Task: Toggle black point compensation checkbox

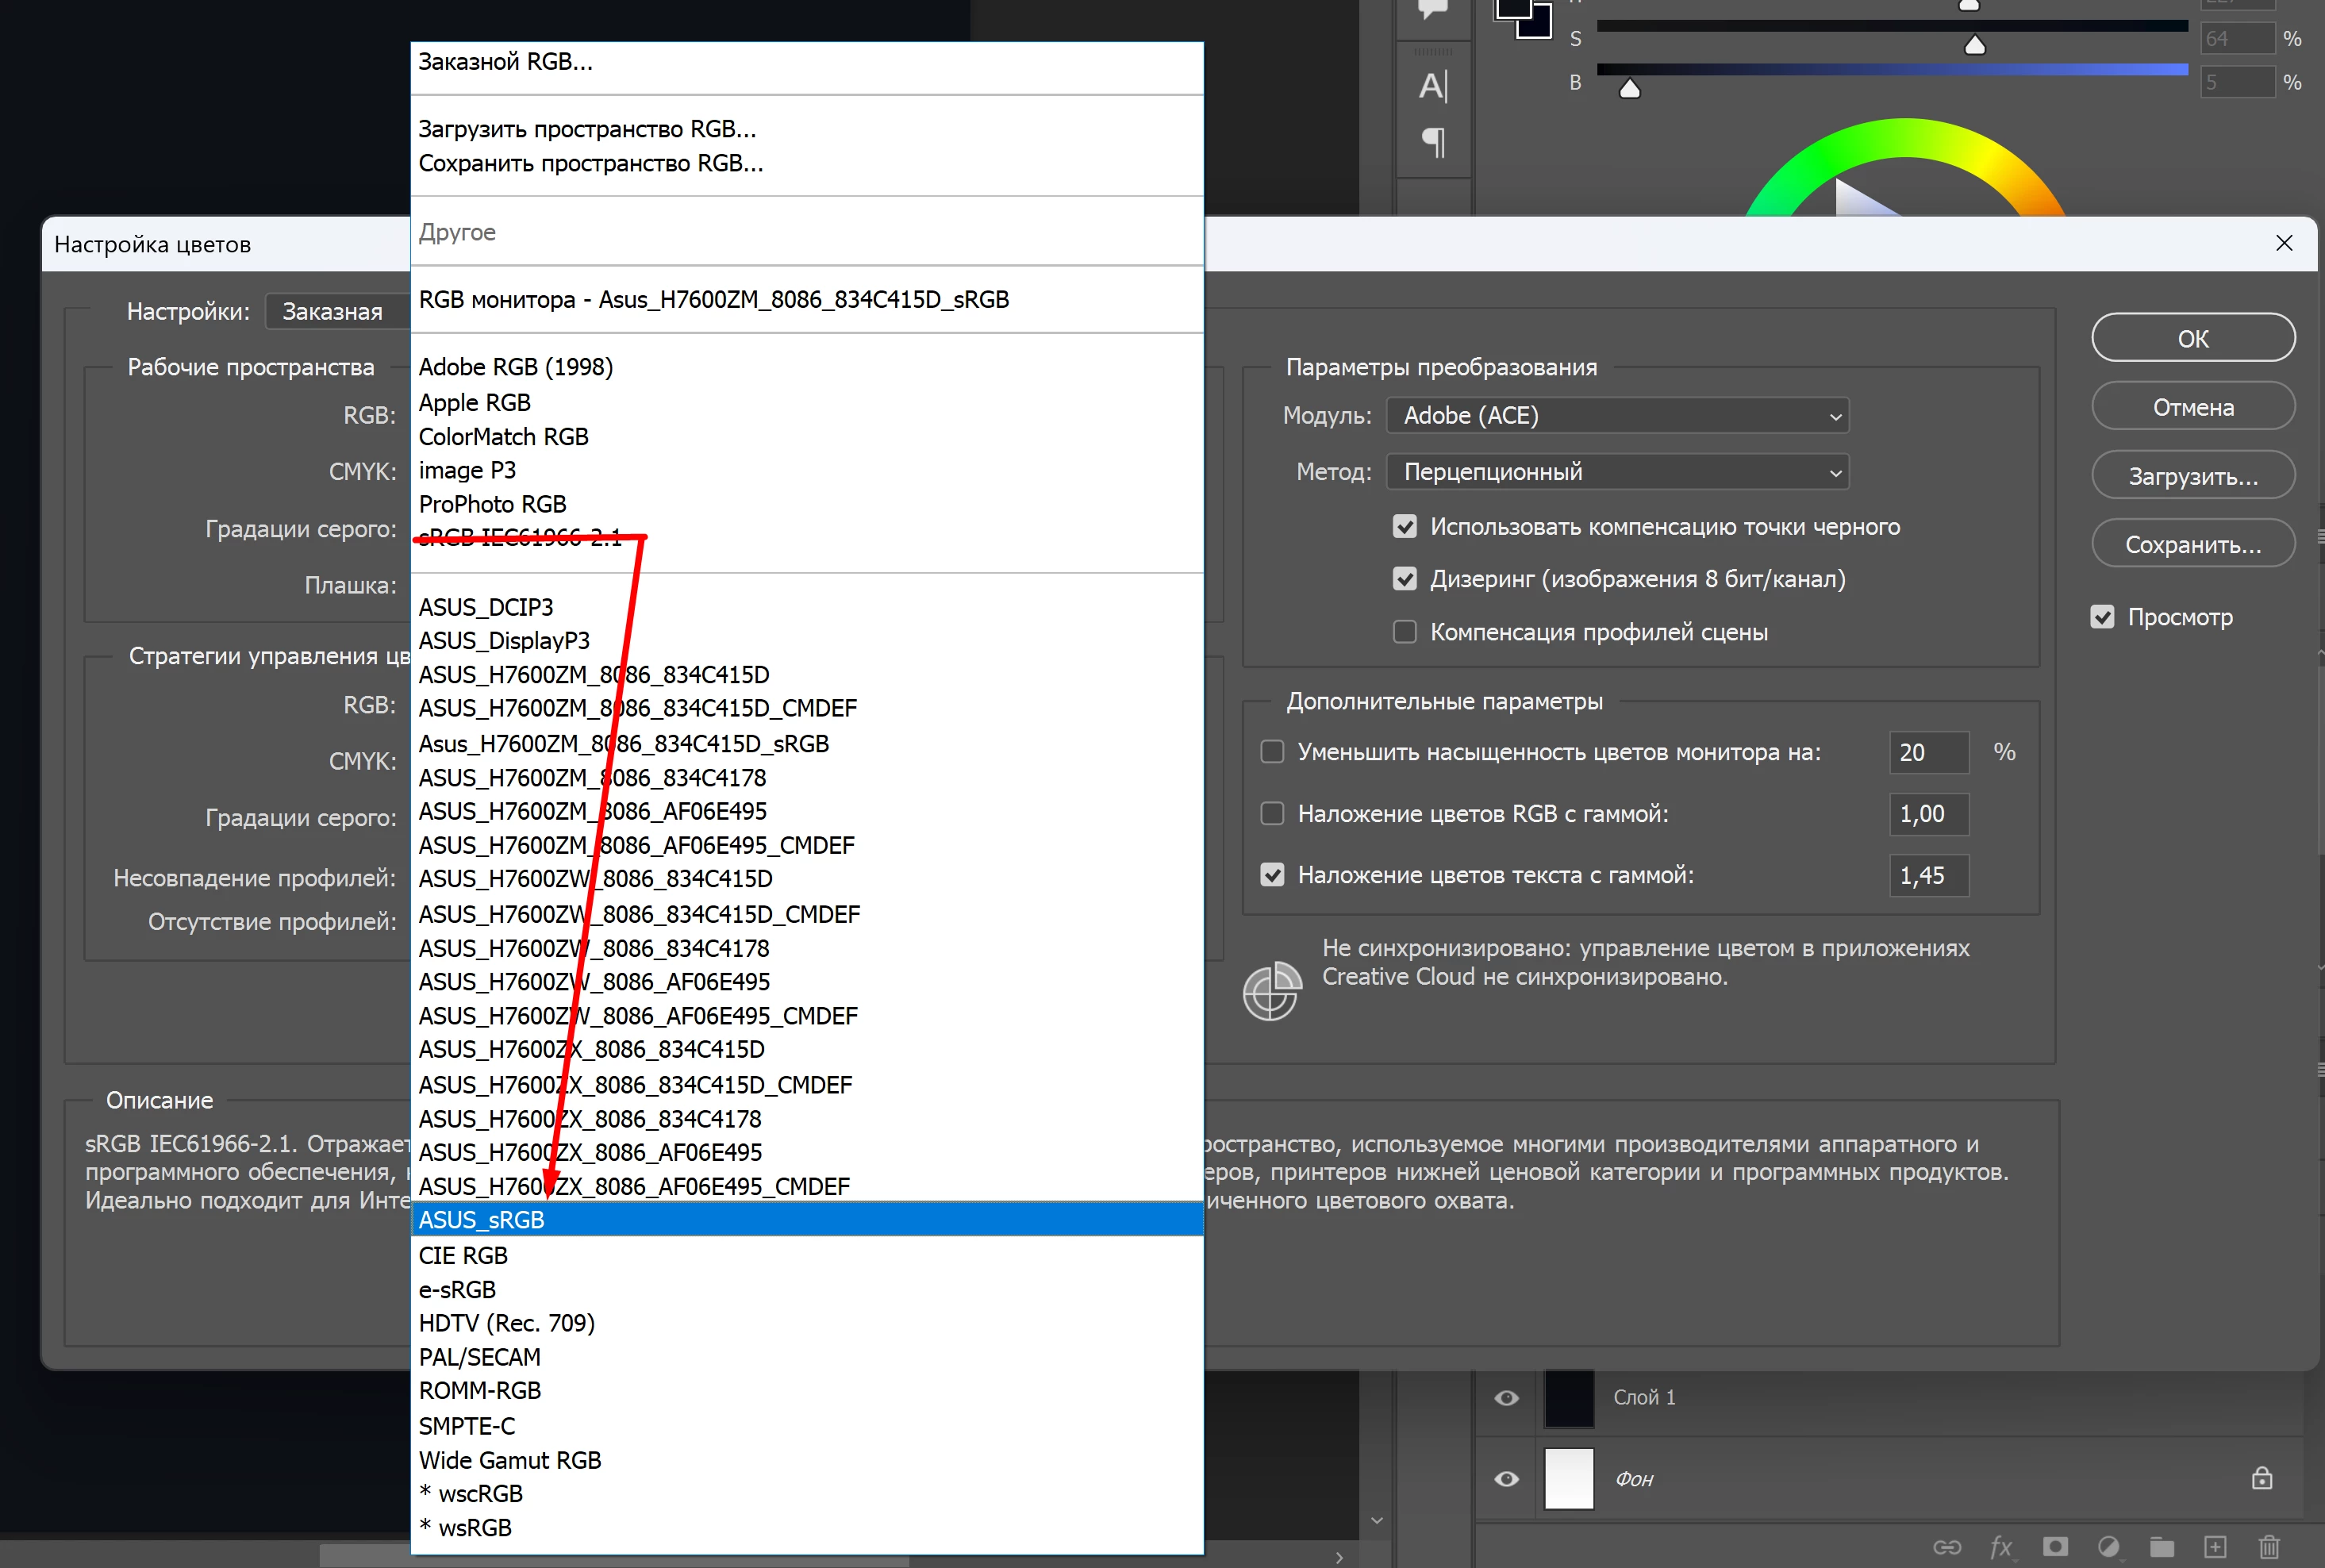Action: pos(1405,527)
